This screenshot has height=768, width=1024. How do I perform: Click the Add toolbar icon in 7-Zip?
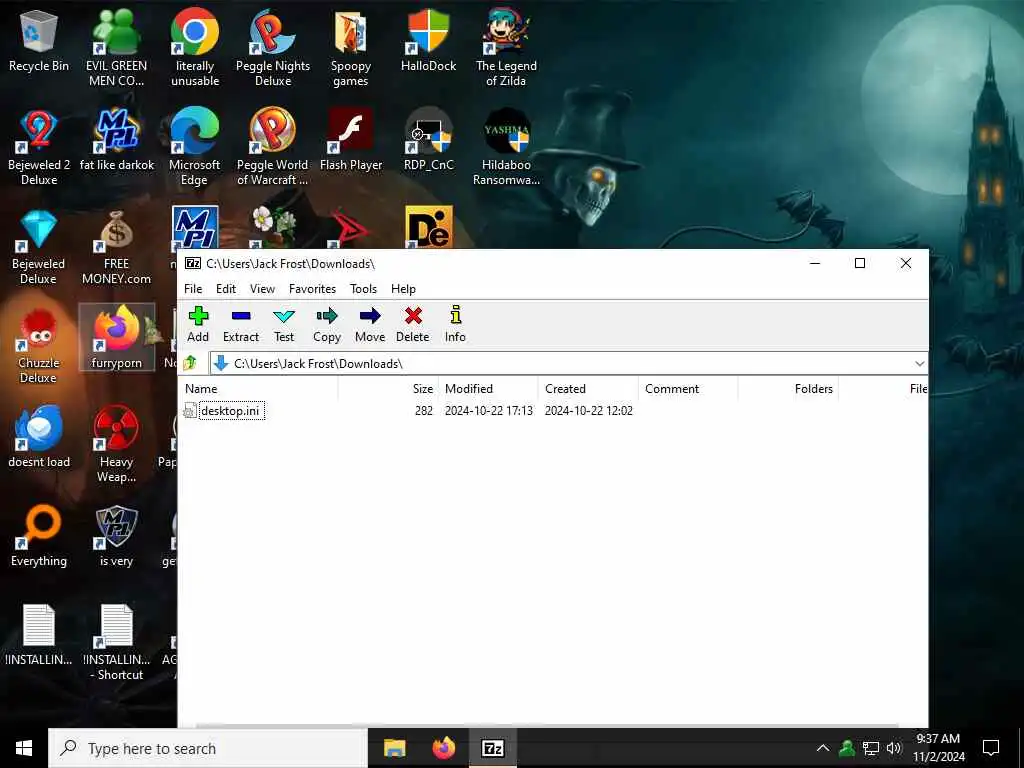coord(198,324)
